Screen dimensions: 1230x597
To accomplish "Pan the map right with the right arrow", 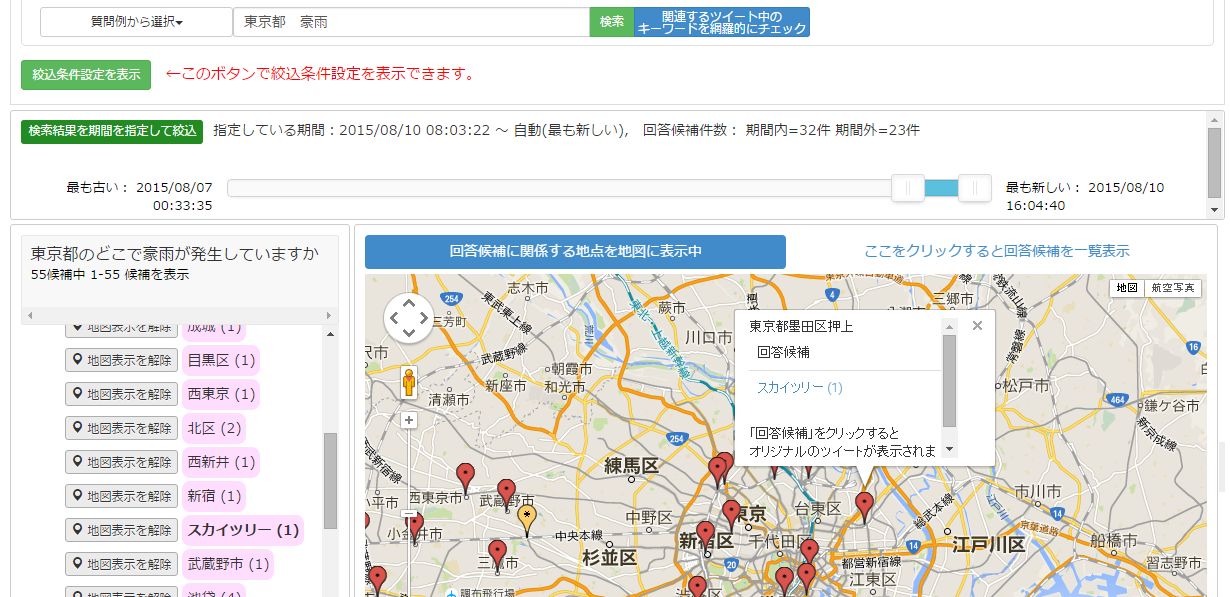I will 424,318.
